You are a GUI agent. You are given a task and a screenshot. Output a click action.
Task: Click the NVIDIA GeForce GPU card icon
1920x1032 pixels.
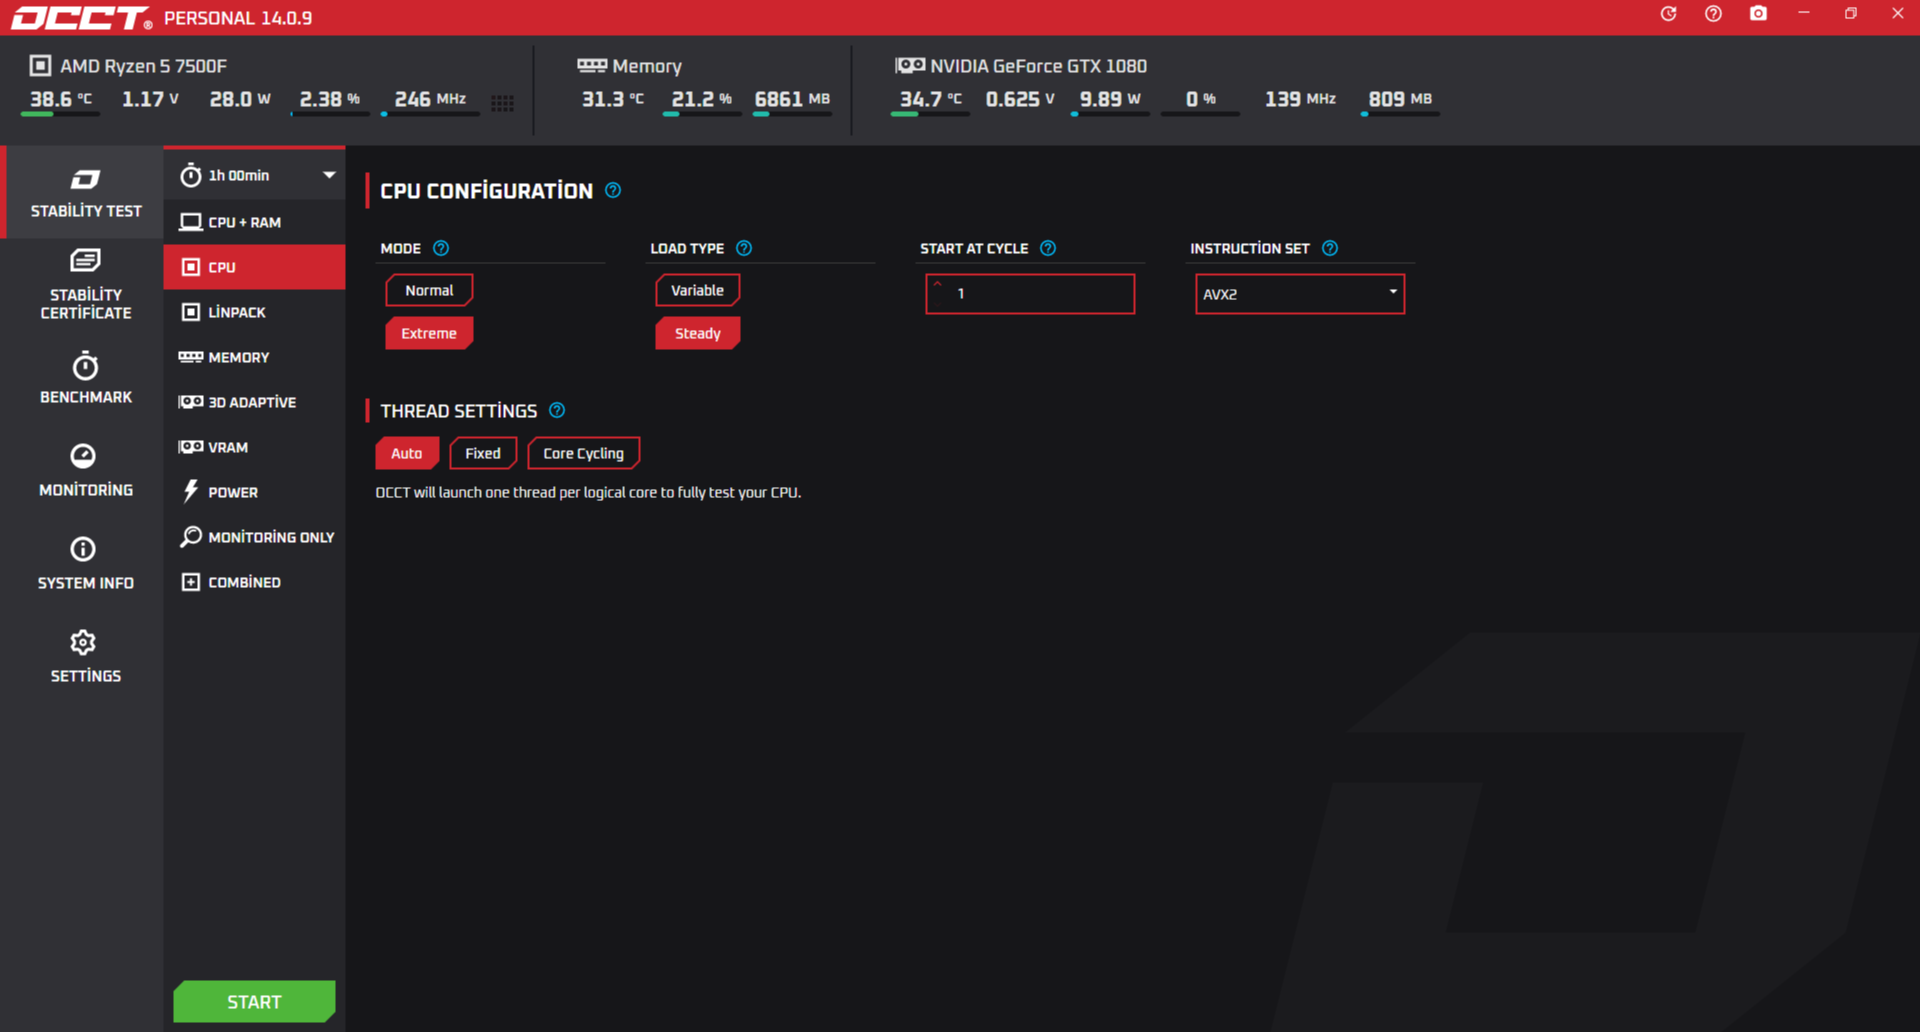(x=910, y=65)
